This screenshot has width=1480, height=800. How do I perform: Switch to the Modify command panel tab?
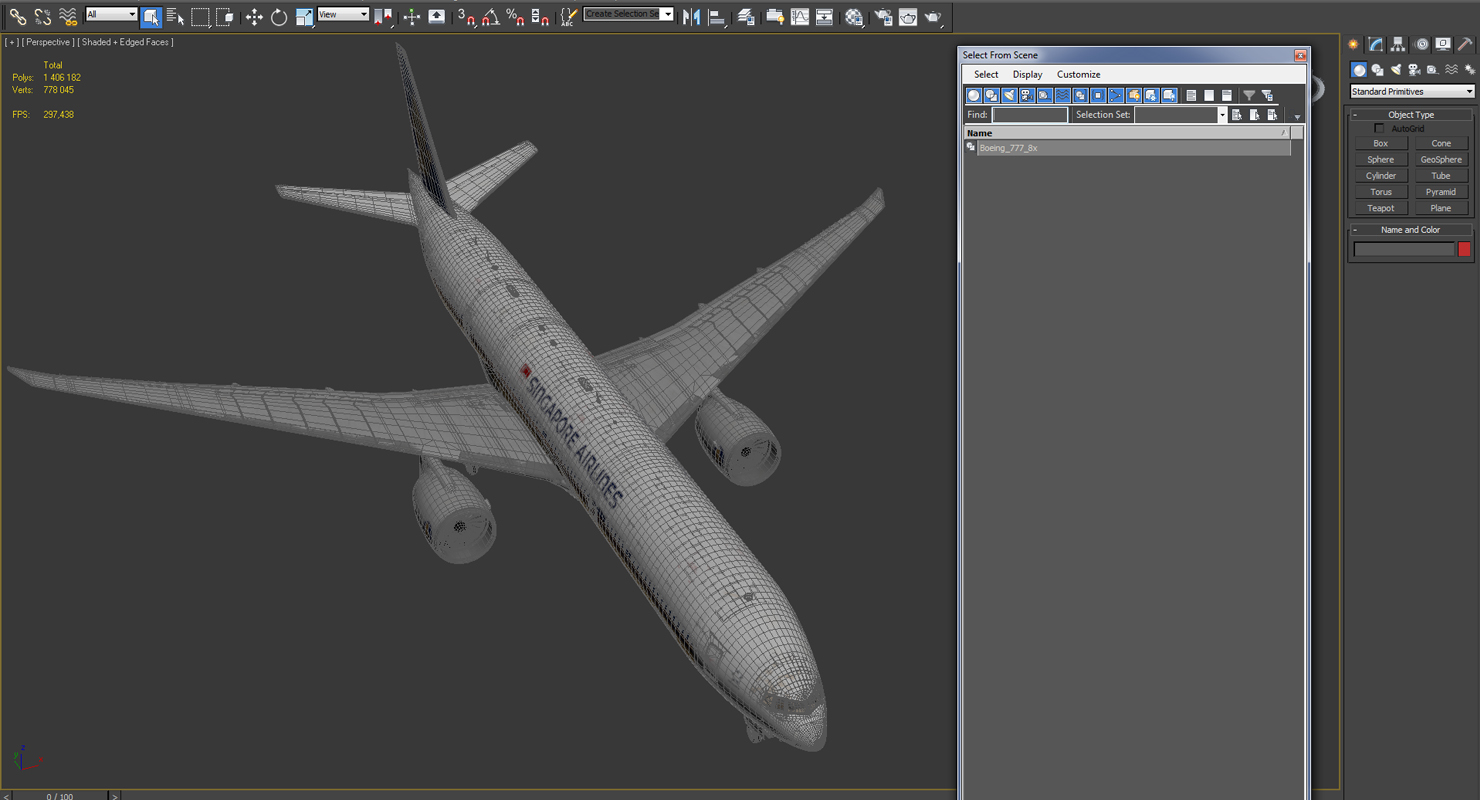[x=1376, y=44]
